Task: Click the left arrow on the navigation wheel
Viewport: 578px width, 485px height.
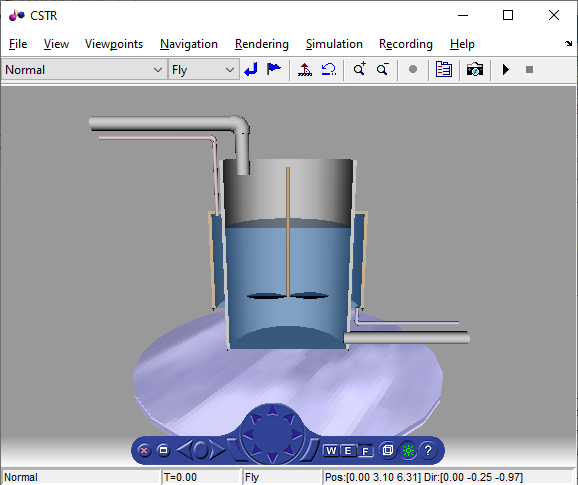Action: click(248, 434)
